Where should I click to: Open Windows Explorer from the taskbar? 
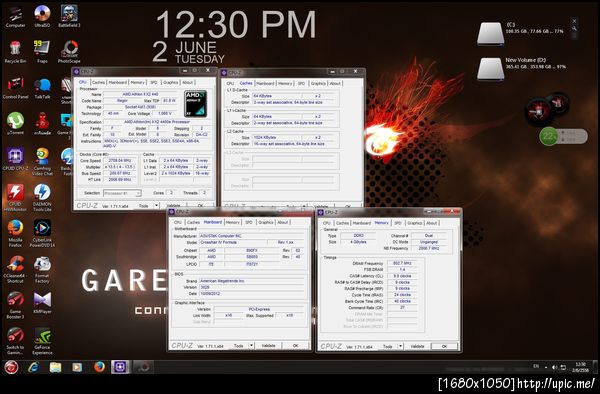pos(55,367)
